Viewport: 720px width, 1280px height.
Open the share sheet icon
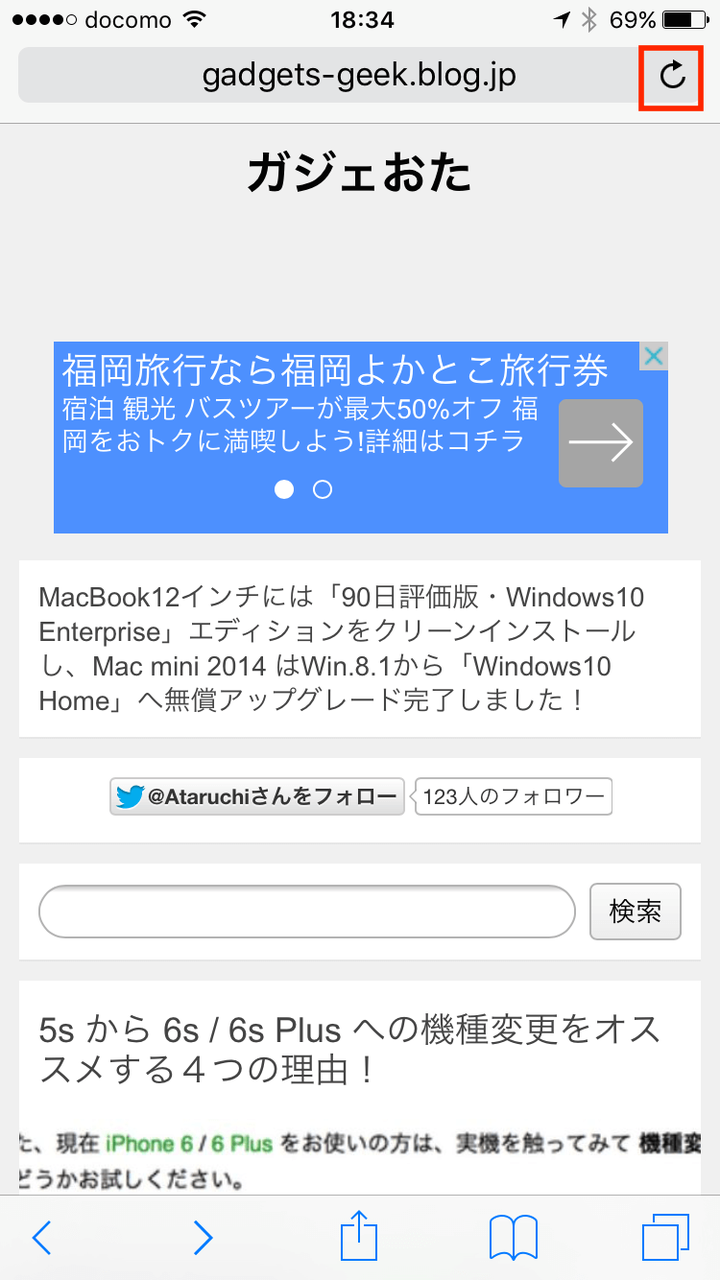point(359,1235)
